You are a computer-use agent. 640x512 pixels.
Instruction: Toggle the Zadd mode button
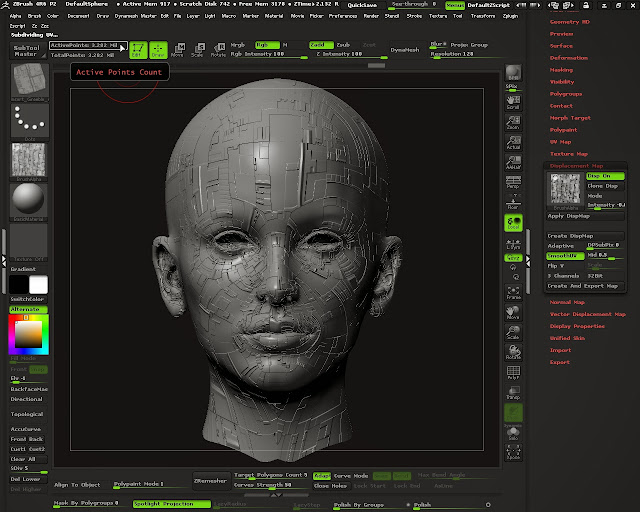tap(319, 45)
